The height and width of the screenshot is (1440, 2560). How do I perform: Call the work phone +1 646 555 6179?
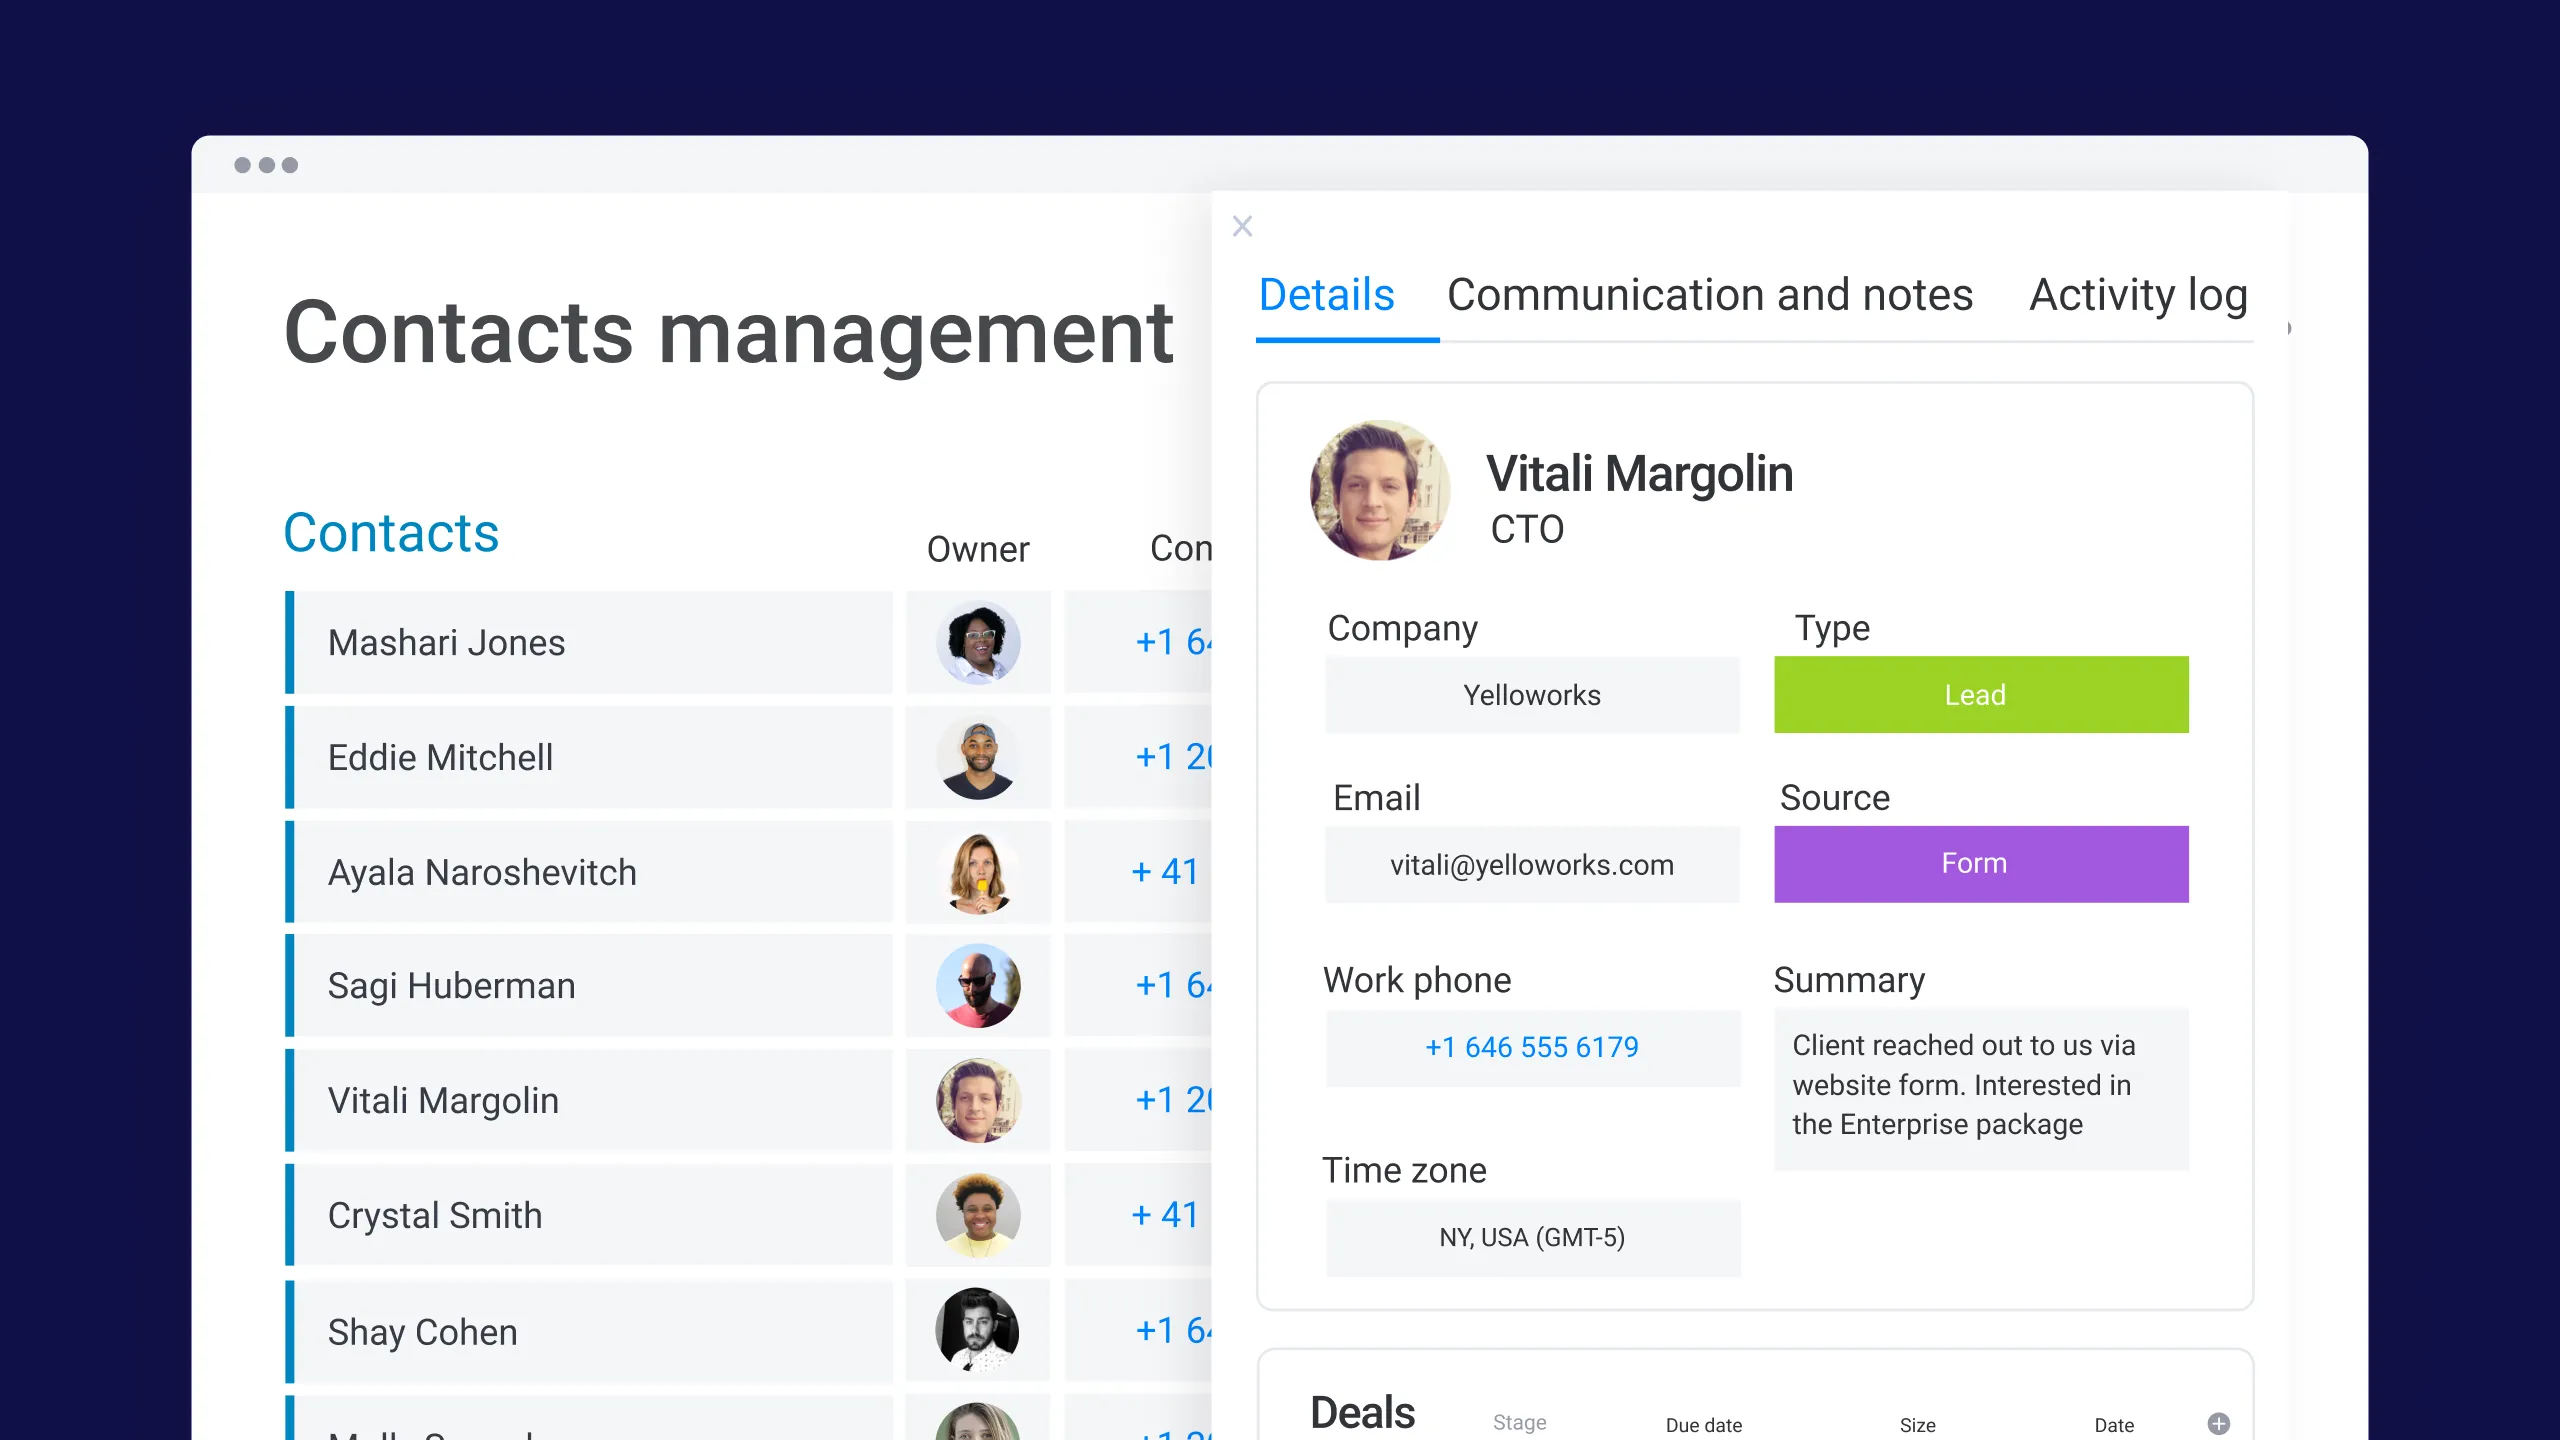pyautogui.click(x=1532, y=1047)
